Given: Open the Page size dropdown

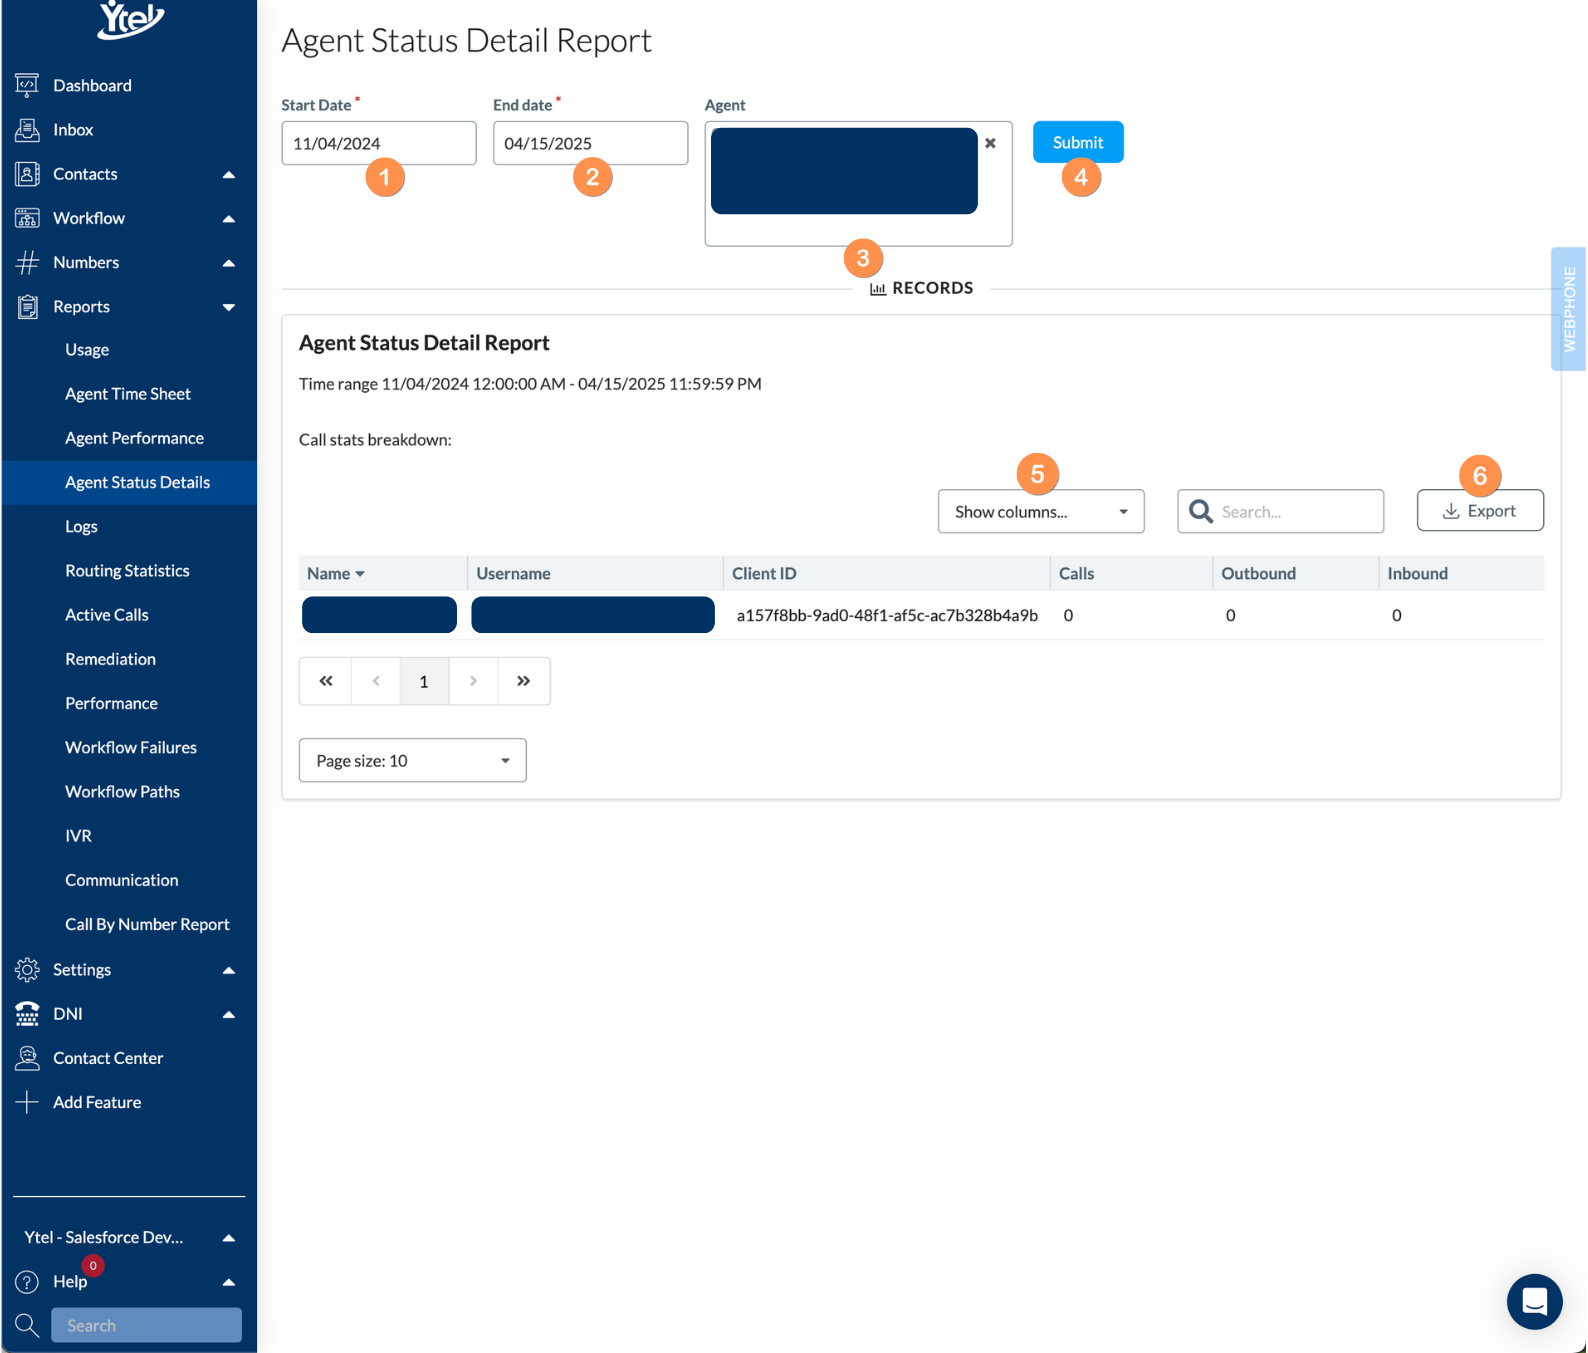Looking at the screenshot, I should [412, 760].
